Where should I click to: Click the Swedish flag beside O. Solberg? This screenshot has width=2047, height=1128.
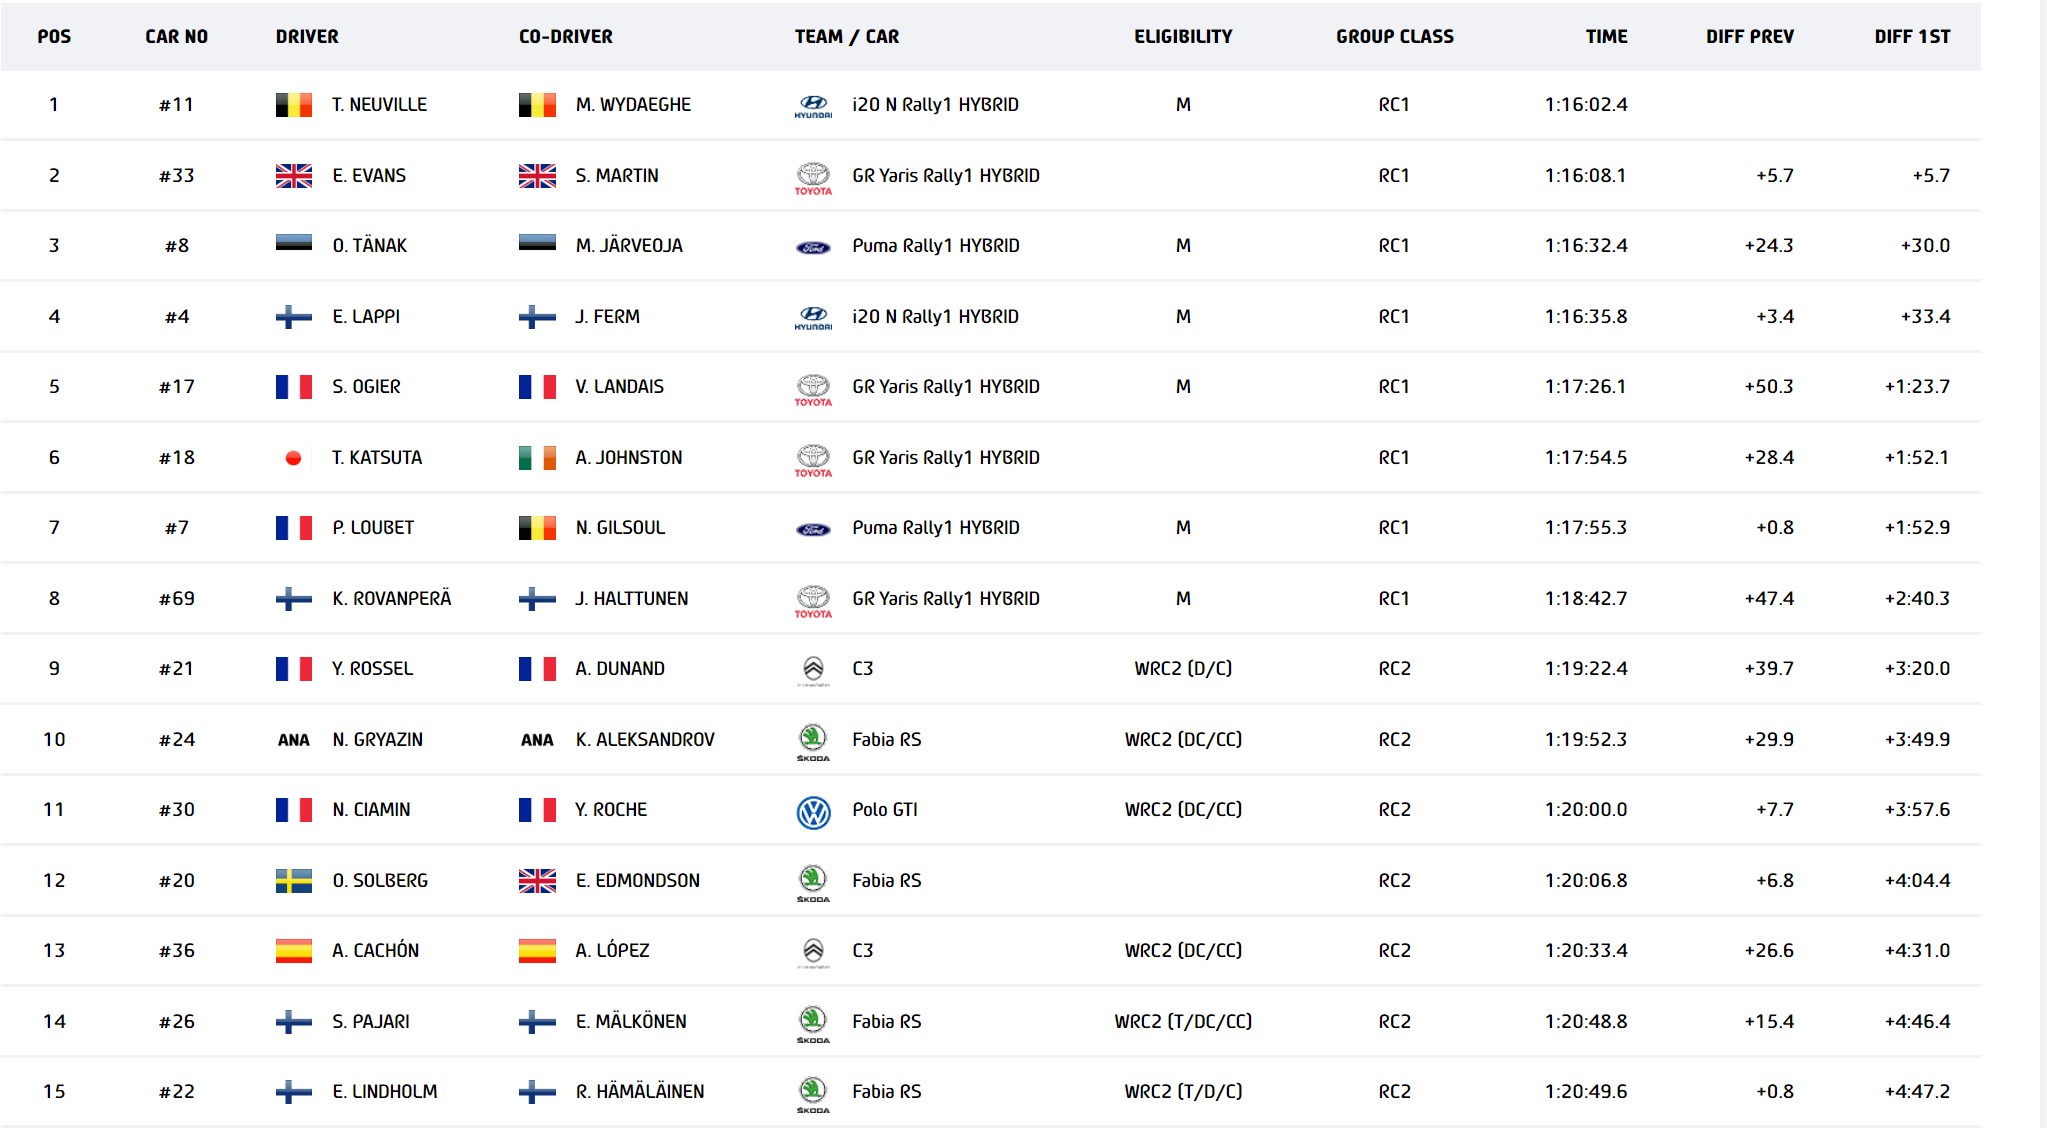tap(293, 881)
